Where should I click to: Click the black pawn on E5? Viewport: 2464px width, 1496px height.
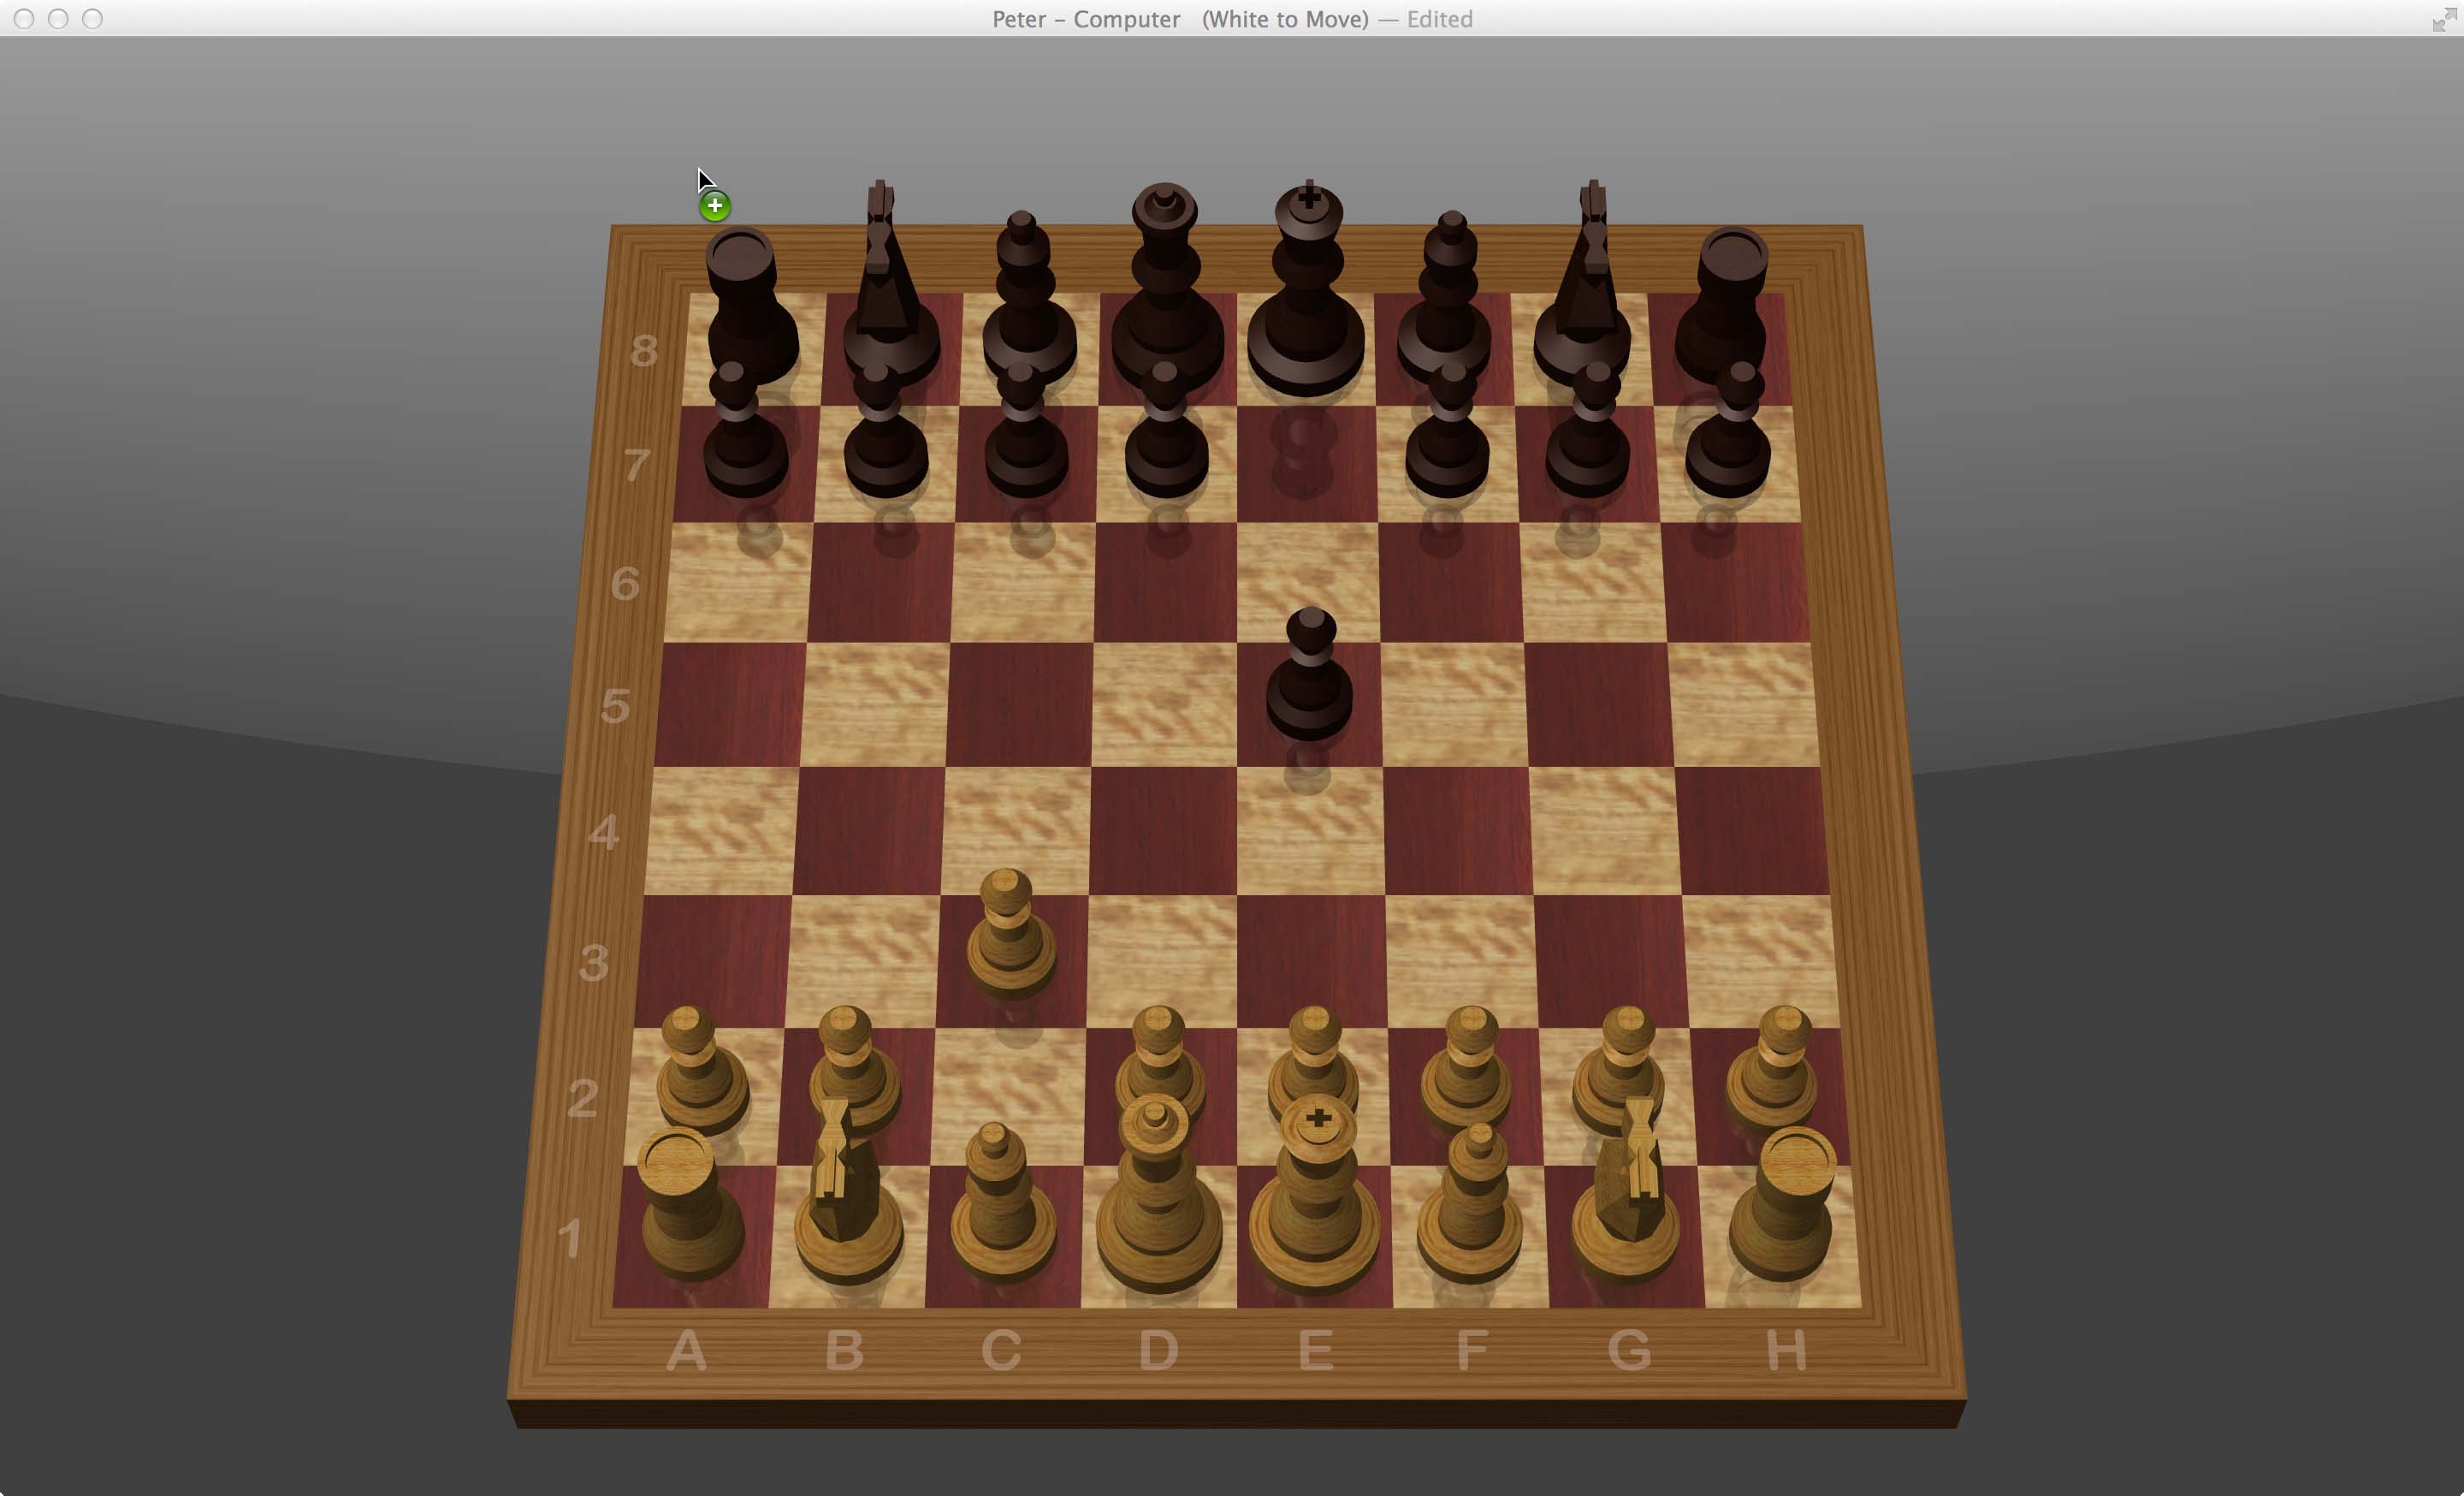(1310, 675)
